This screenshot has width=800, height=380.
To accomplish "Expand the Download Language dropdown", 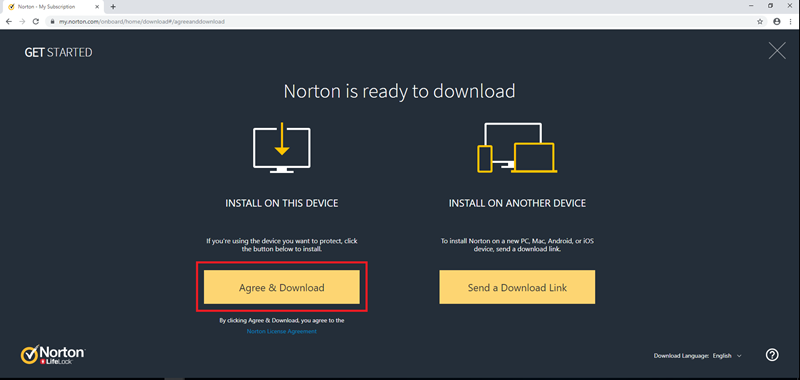I will (727, 356).
